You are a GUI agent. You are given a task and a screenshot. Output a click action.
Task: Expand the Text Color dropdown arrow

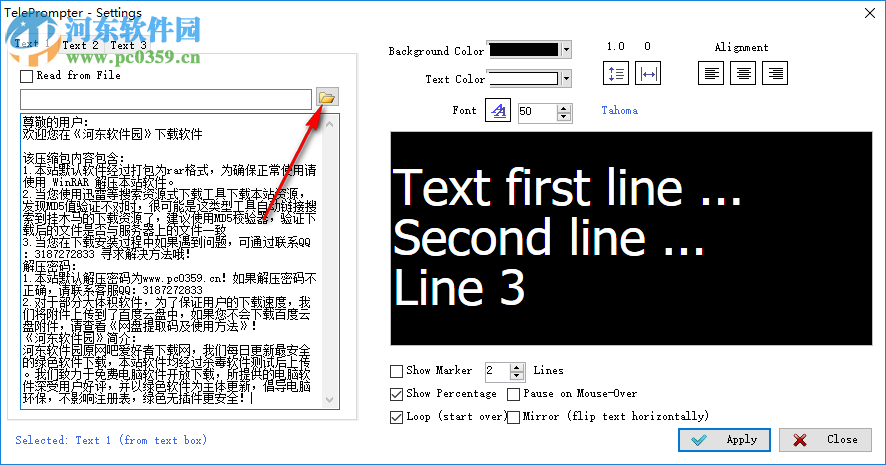(566, 79)
